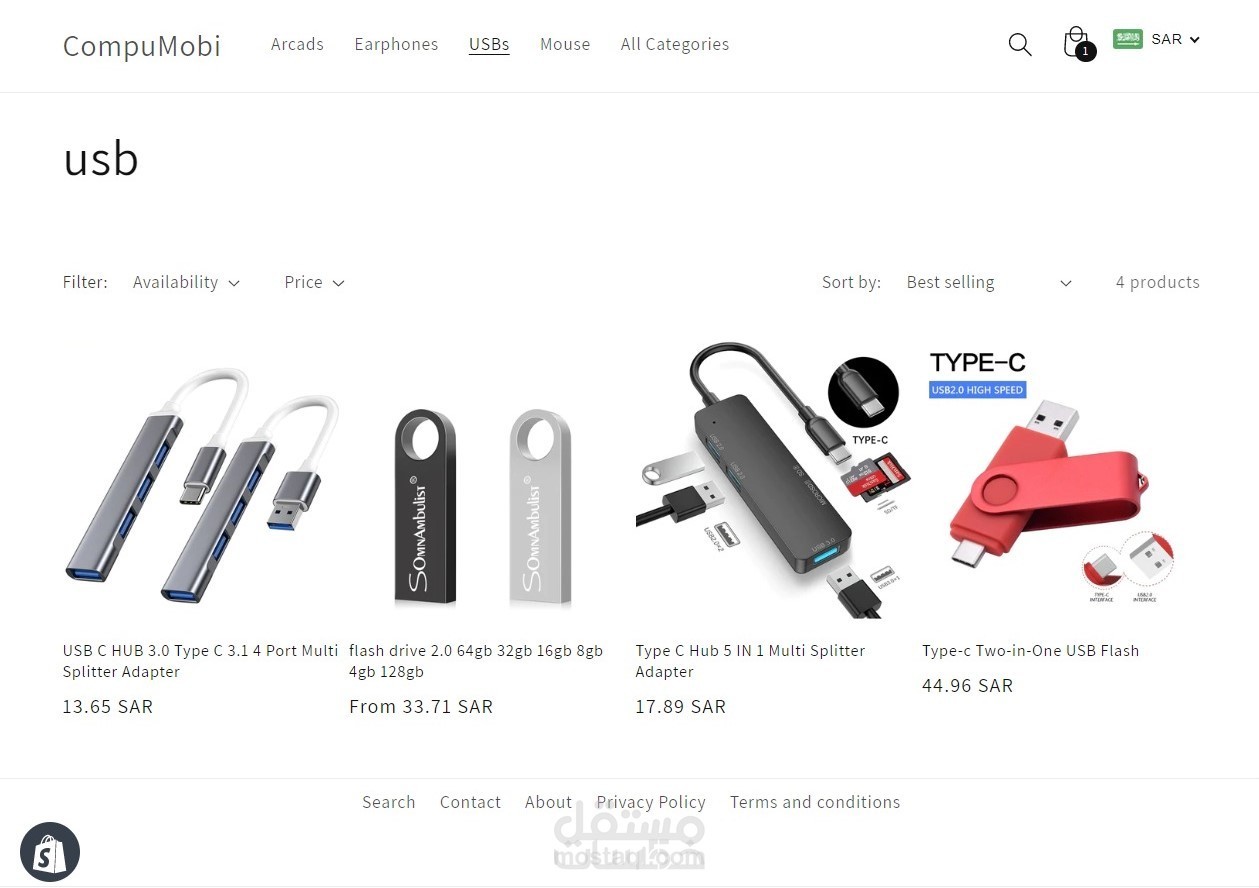Open the Best selling sort dropdown
Screen dimensions: 1259x888
pos(988,282)
